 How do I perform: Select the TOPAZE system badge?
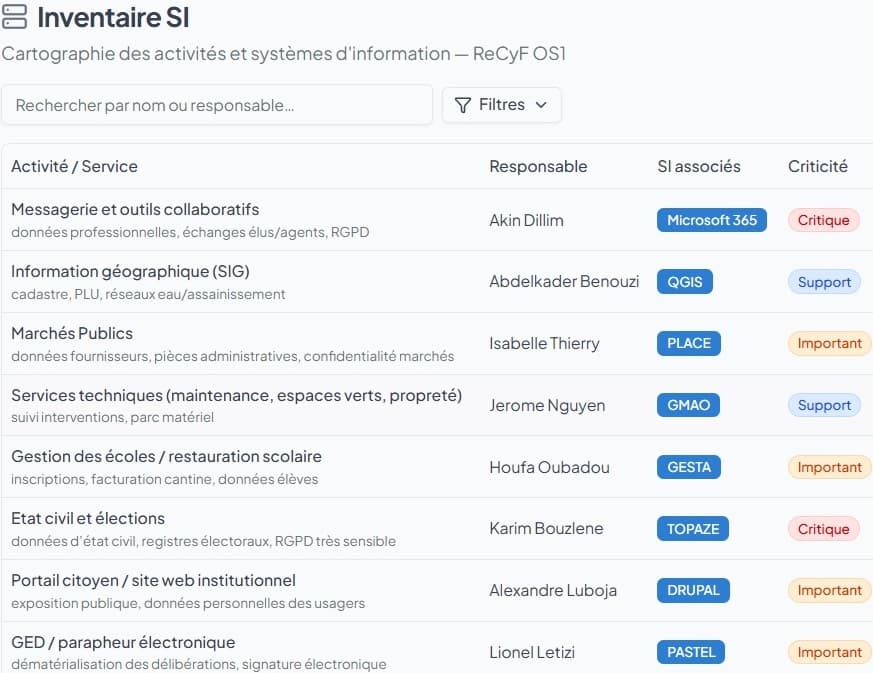click(693, 529)
